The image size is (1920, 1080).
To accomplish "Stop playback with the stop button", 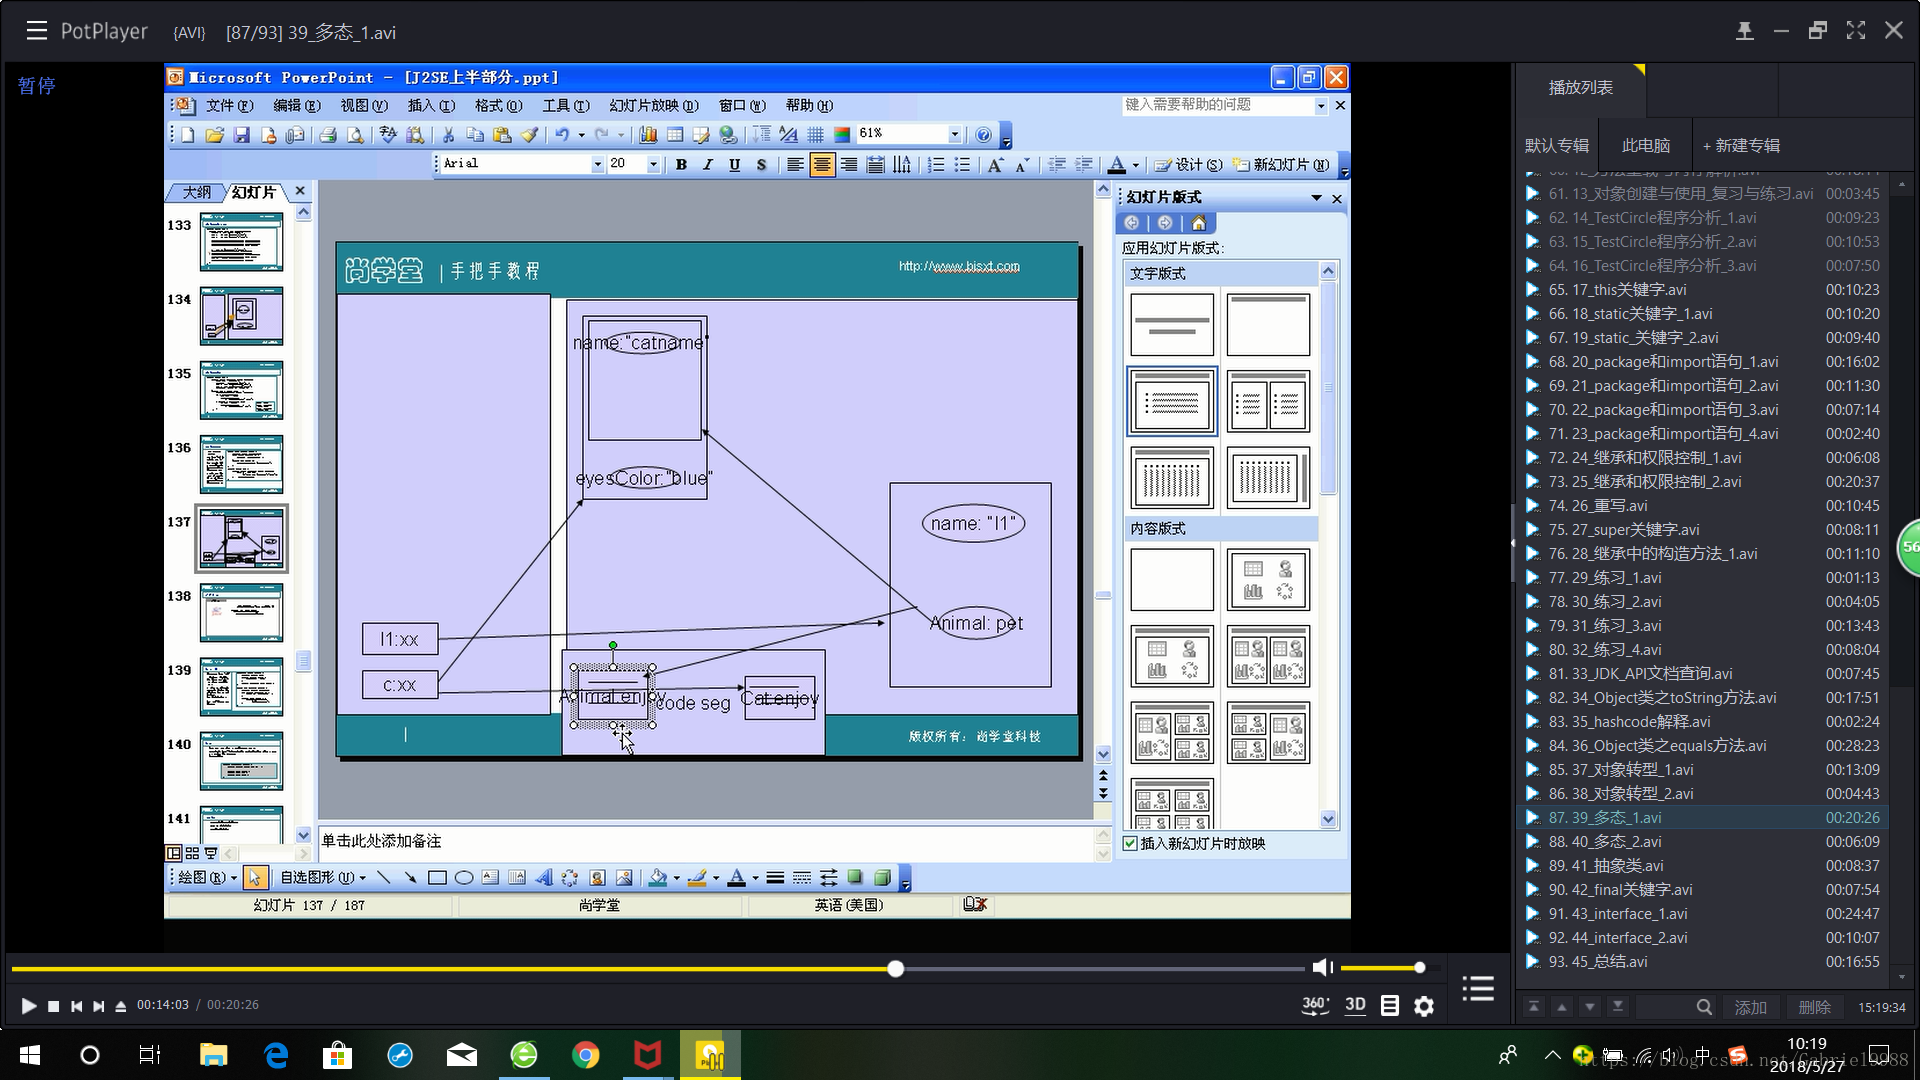I will tap(54, 1006).
